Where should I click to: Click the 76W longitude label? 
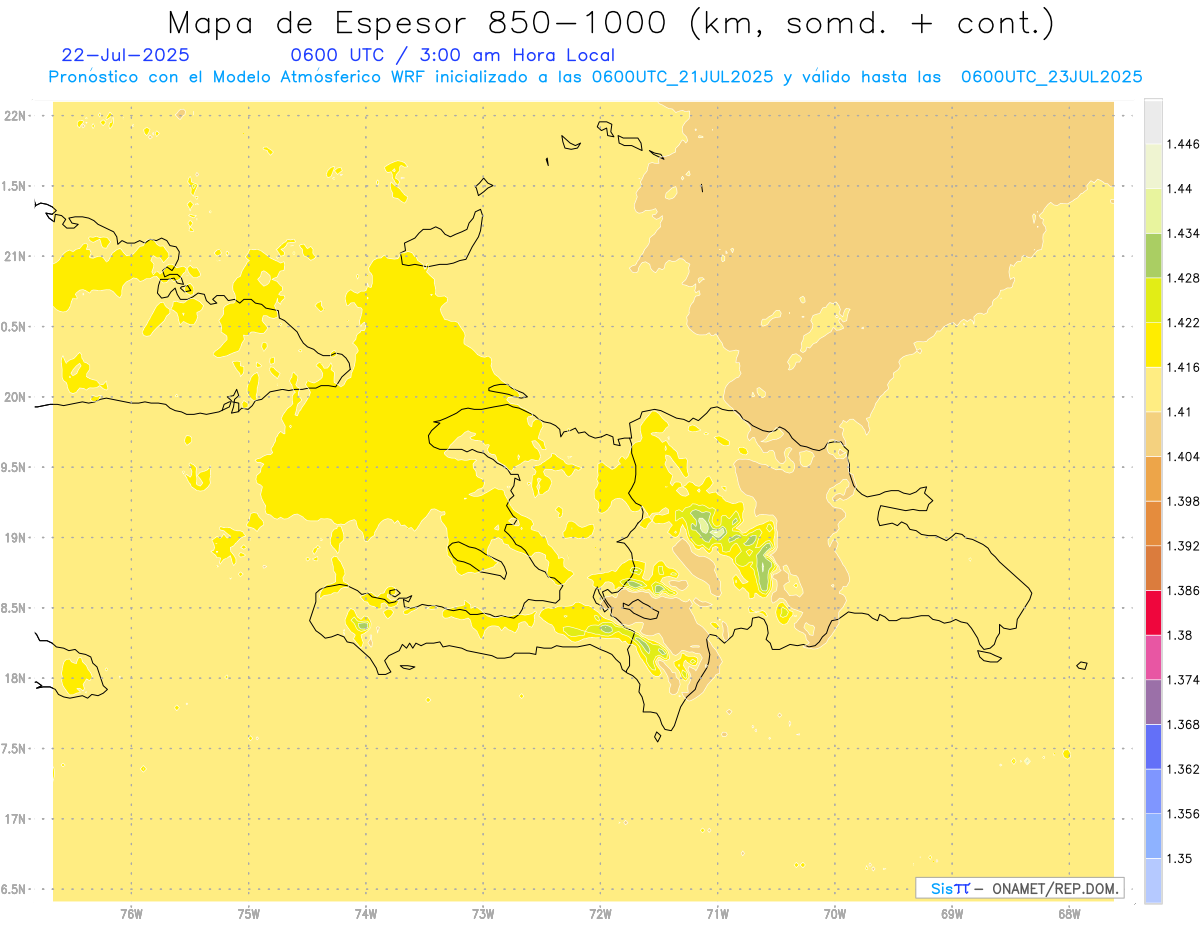(131, 914)
